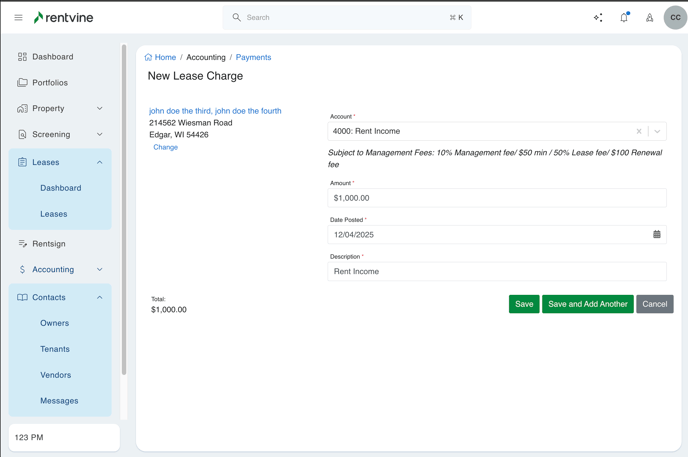The height and width of the screenshot is (457, 688).
Task: Click the CC user avatar
Action: click(x=675, y=17)
